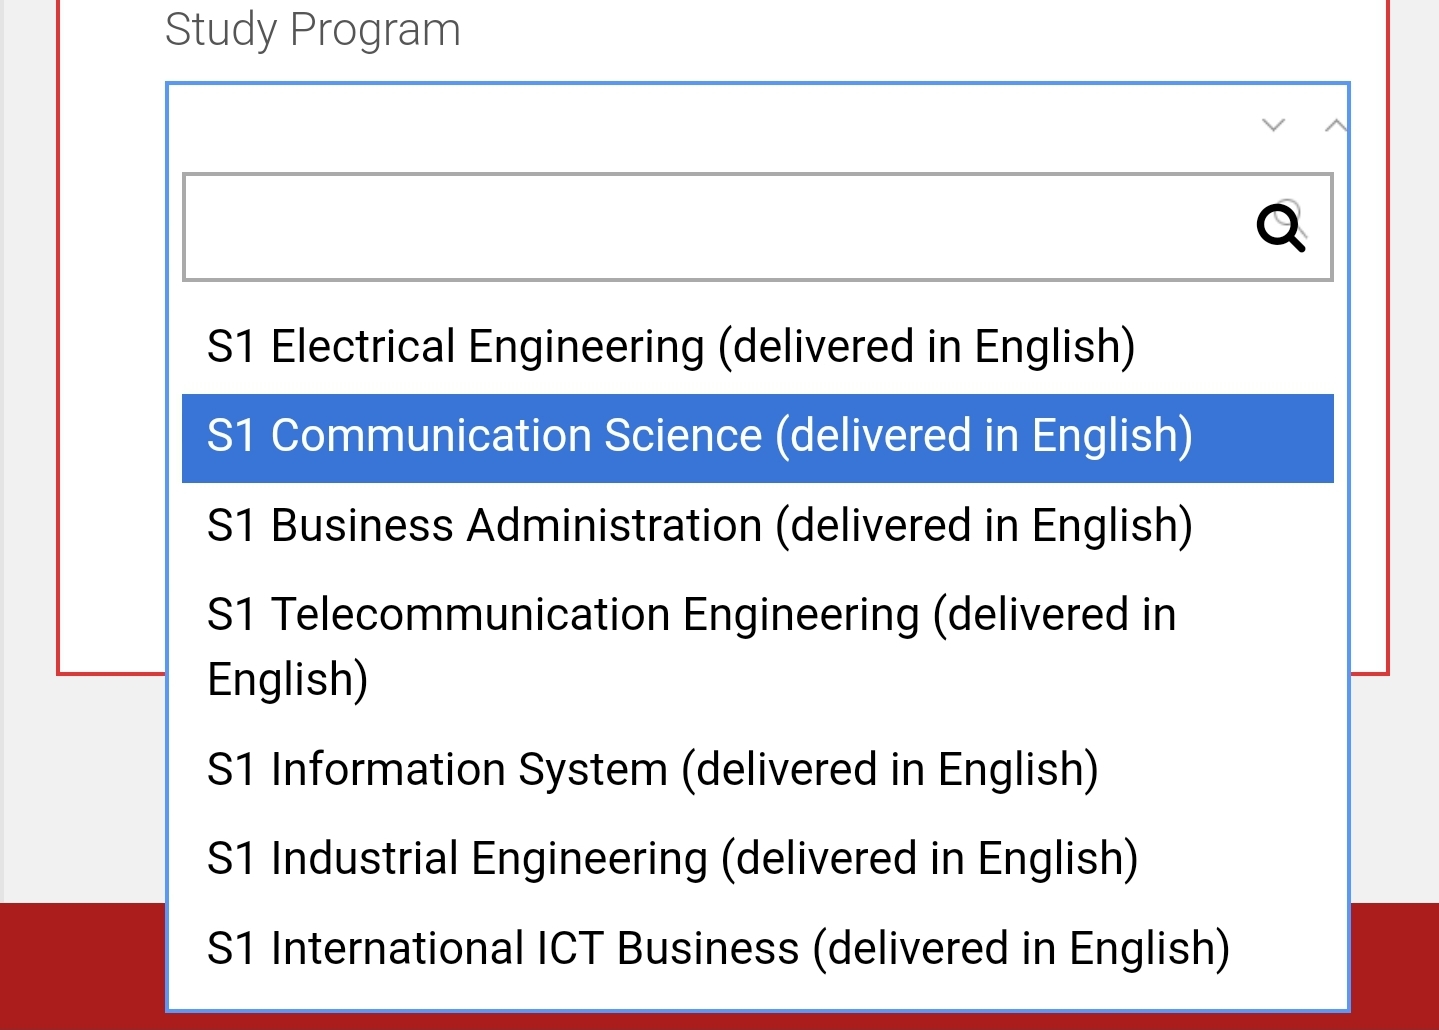Click the black magnifier search icon
The height and width of the screenshot is (1030, 1439).
(1279, 228)
